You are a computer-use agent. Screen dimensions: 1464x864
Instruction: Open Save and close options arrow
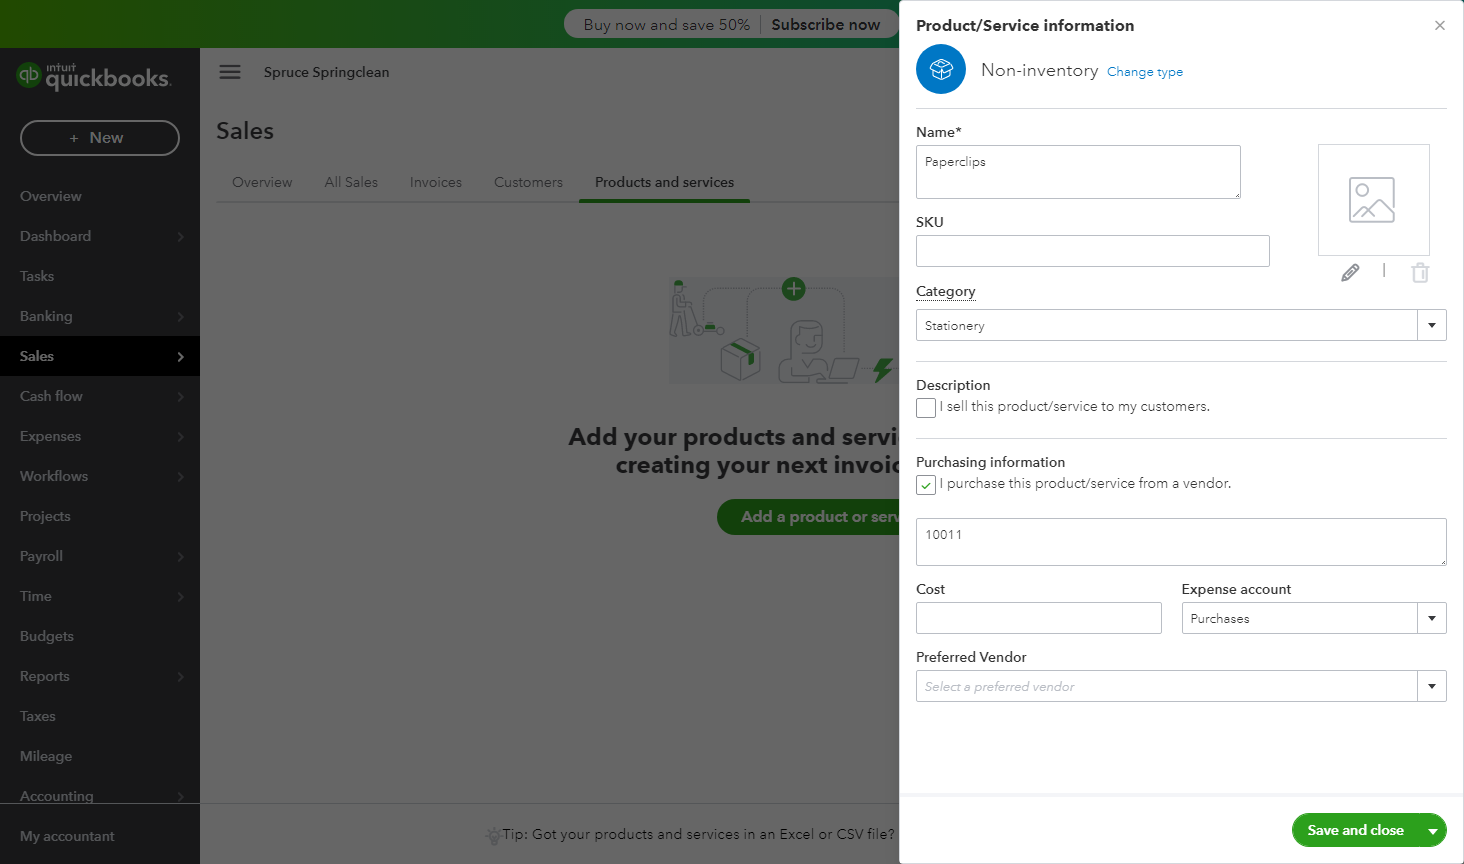[x=1433, y=831]
